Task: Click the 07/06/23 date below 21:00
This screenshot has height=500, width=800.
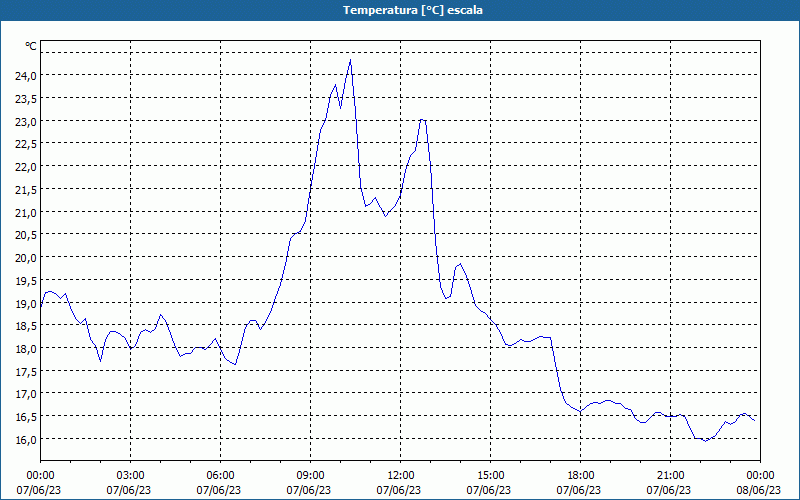Action: [x=669, y=490]
